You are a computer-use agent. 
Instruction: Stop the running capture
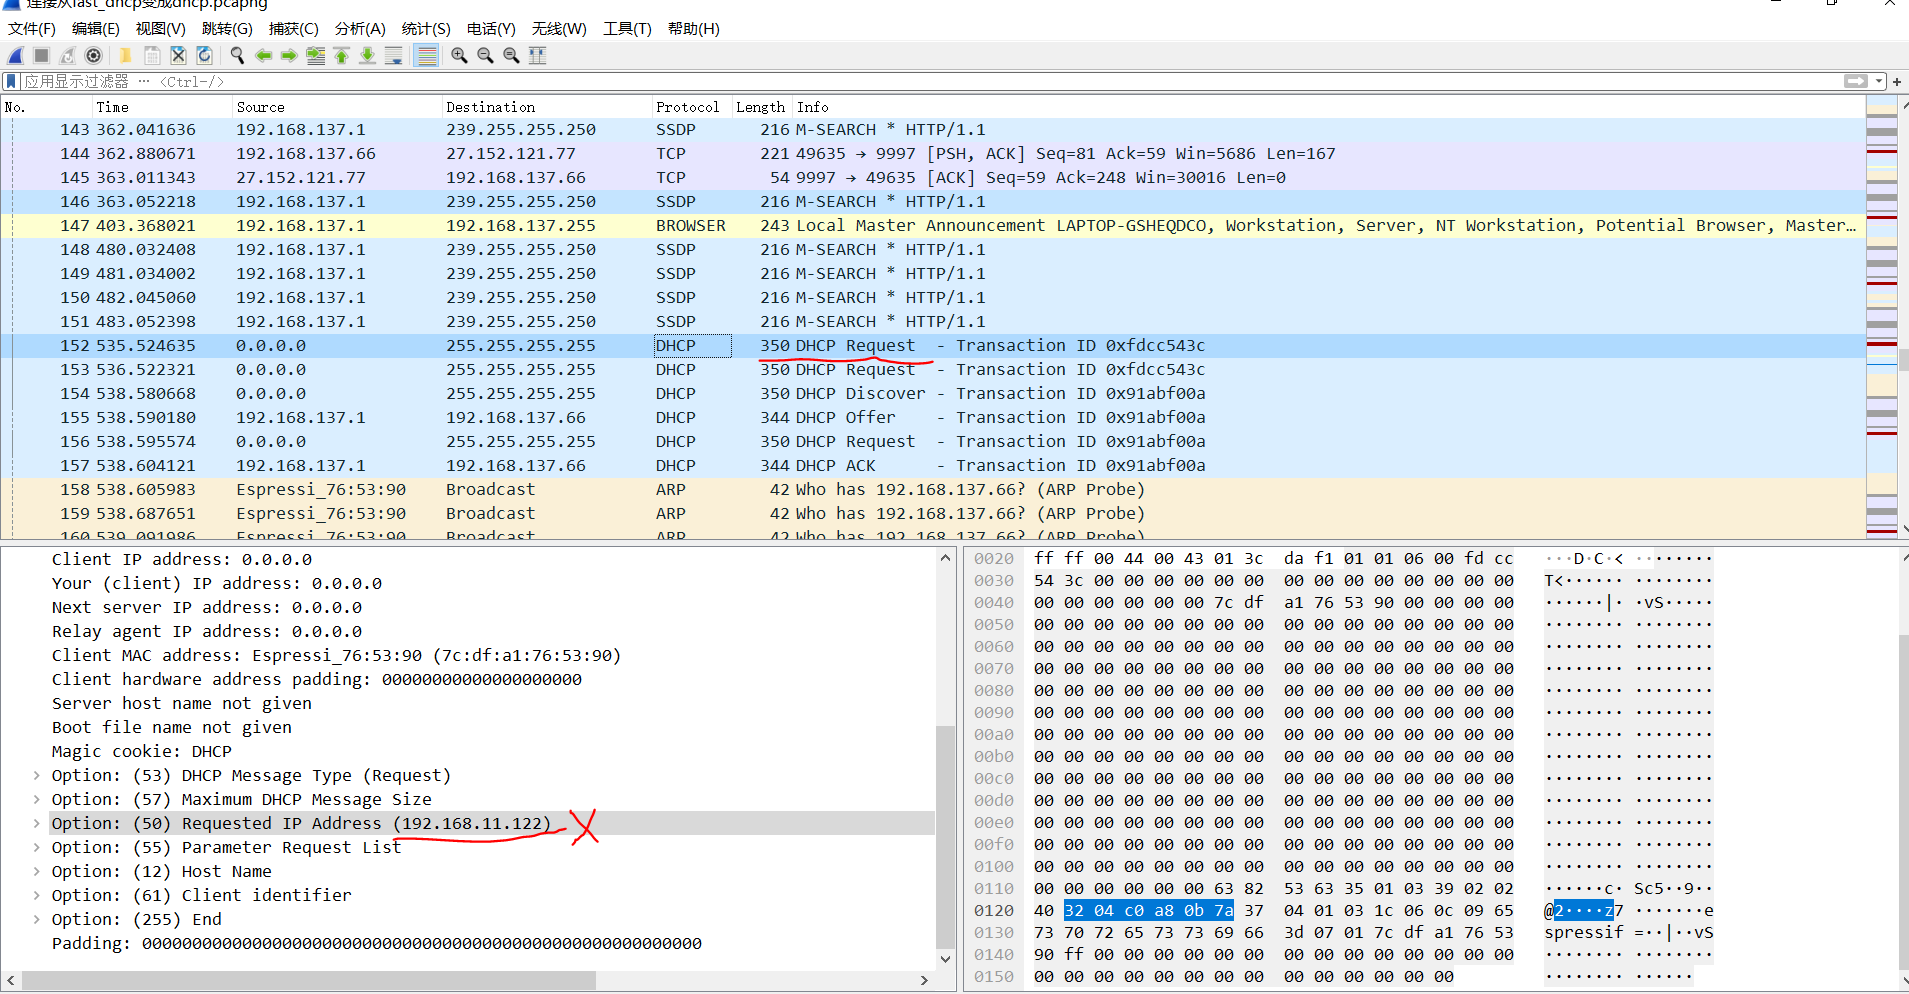(42, 56)
